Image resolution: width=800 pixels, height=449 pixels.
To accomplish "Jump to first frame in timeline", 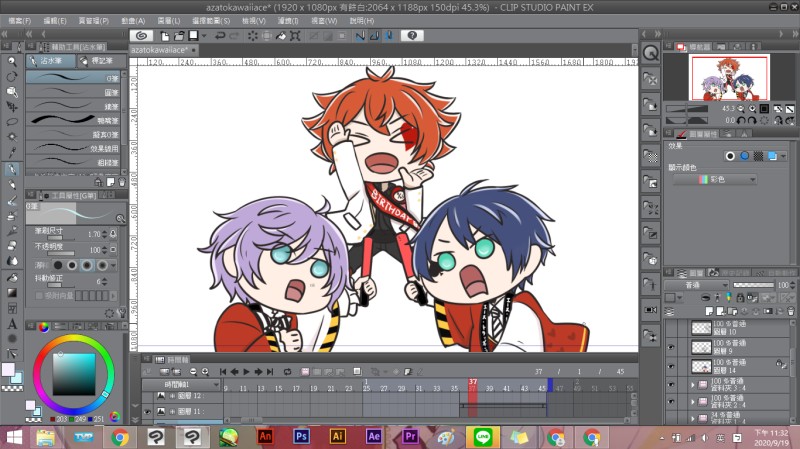I will (x=223, y=372).
